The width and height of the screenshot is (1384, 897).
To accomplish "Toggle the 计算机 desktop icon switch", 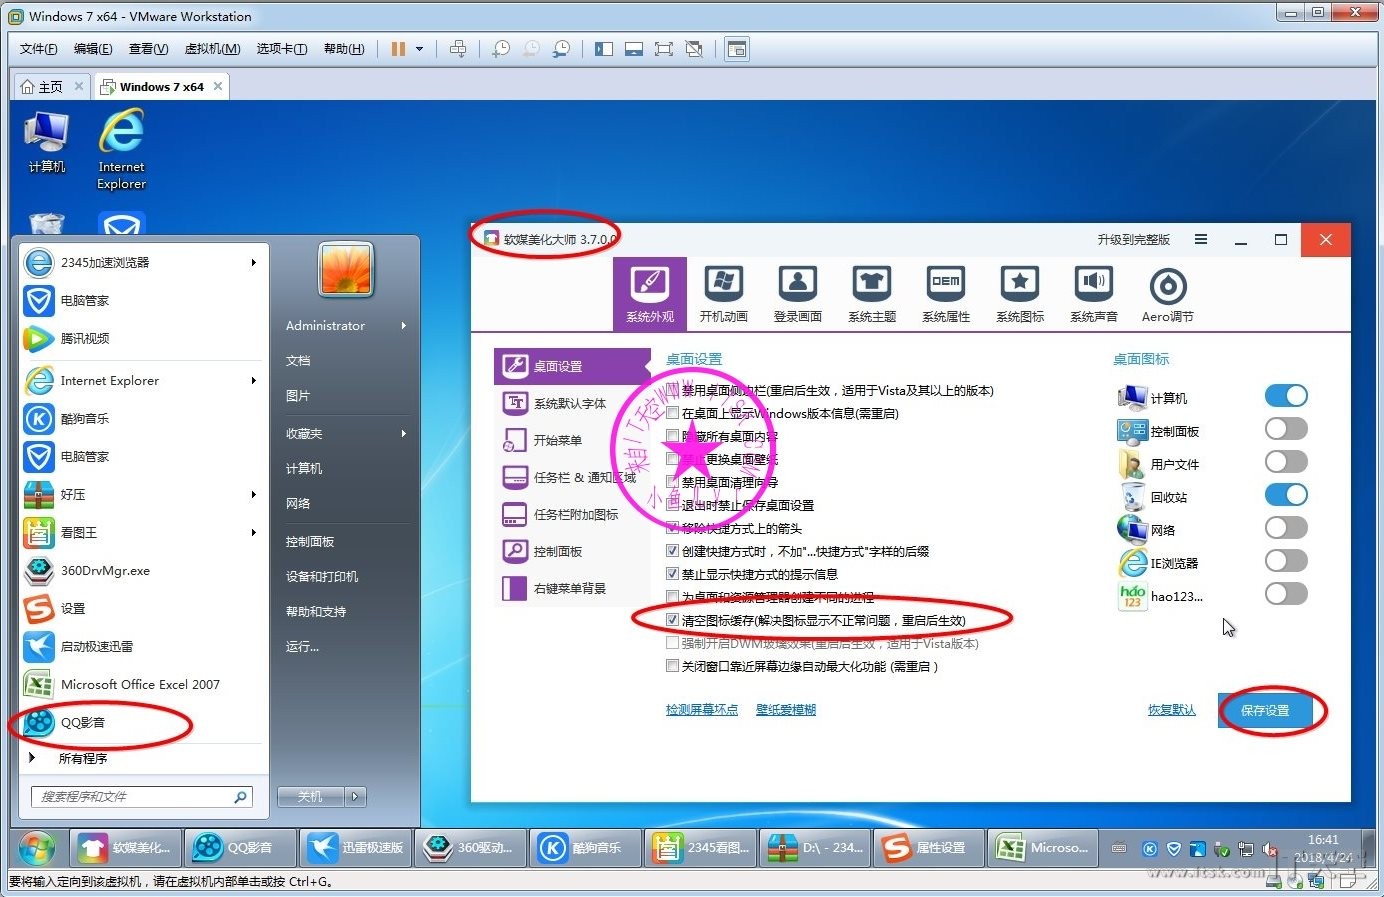I will [1285, 396].
